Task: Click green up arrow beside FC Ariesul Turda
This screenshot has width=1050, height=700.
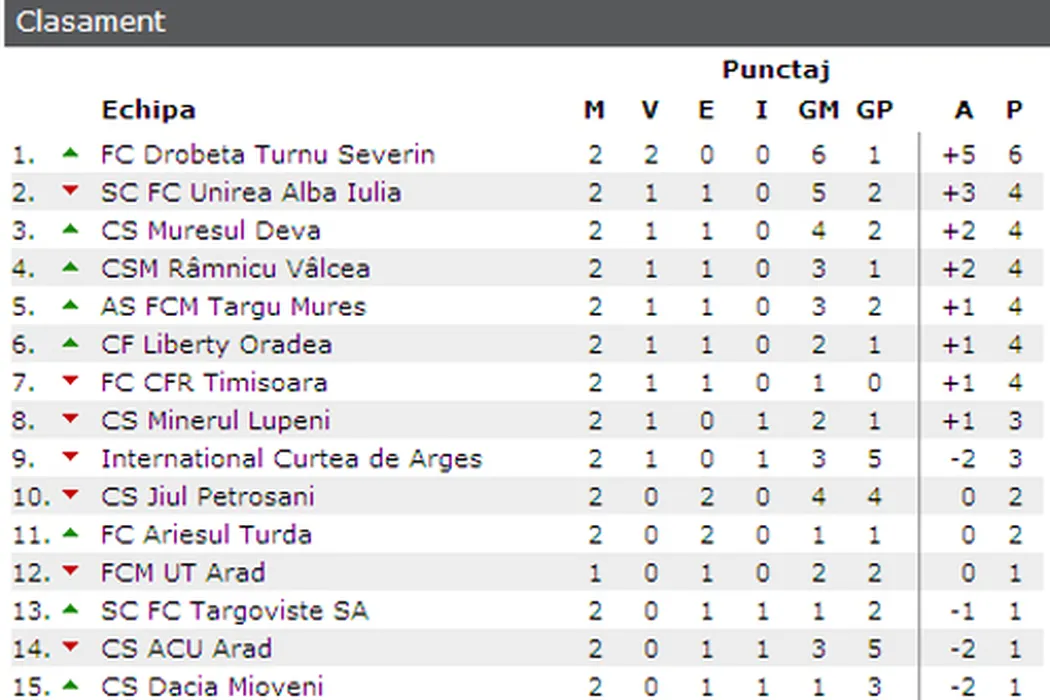Action: [x=69, y=533]
